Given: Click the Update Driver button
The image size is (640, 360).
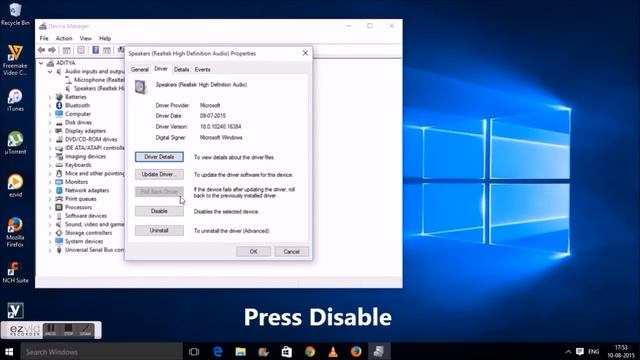Looking at the screenshot, I should tap(159, 174).
